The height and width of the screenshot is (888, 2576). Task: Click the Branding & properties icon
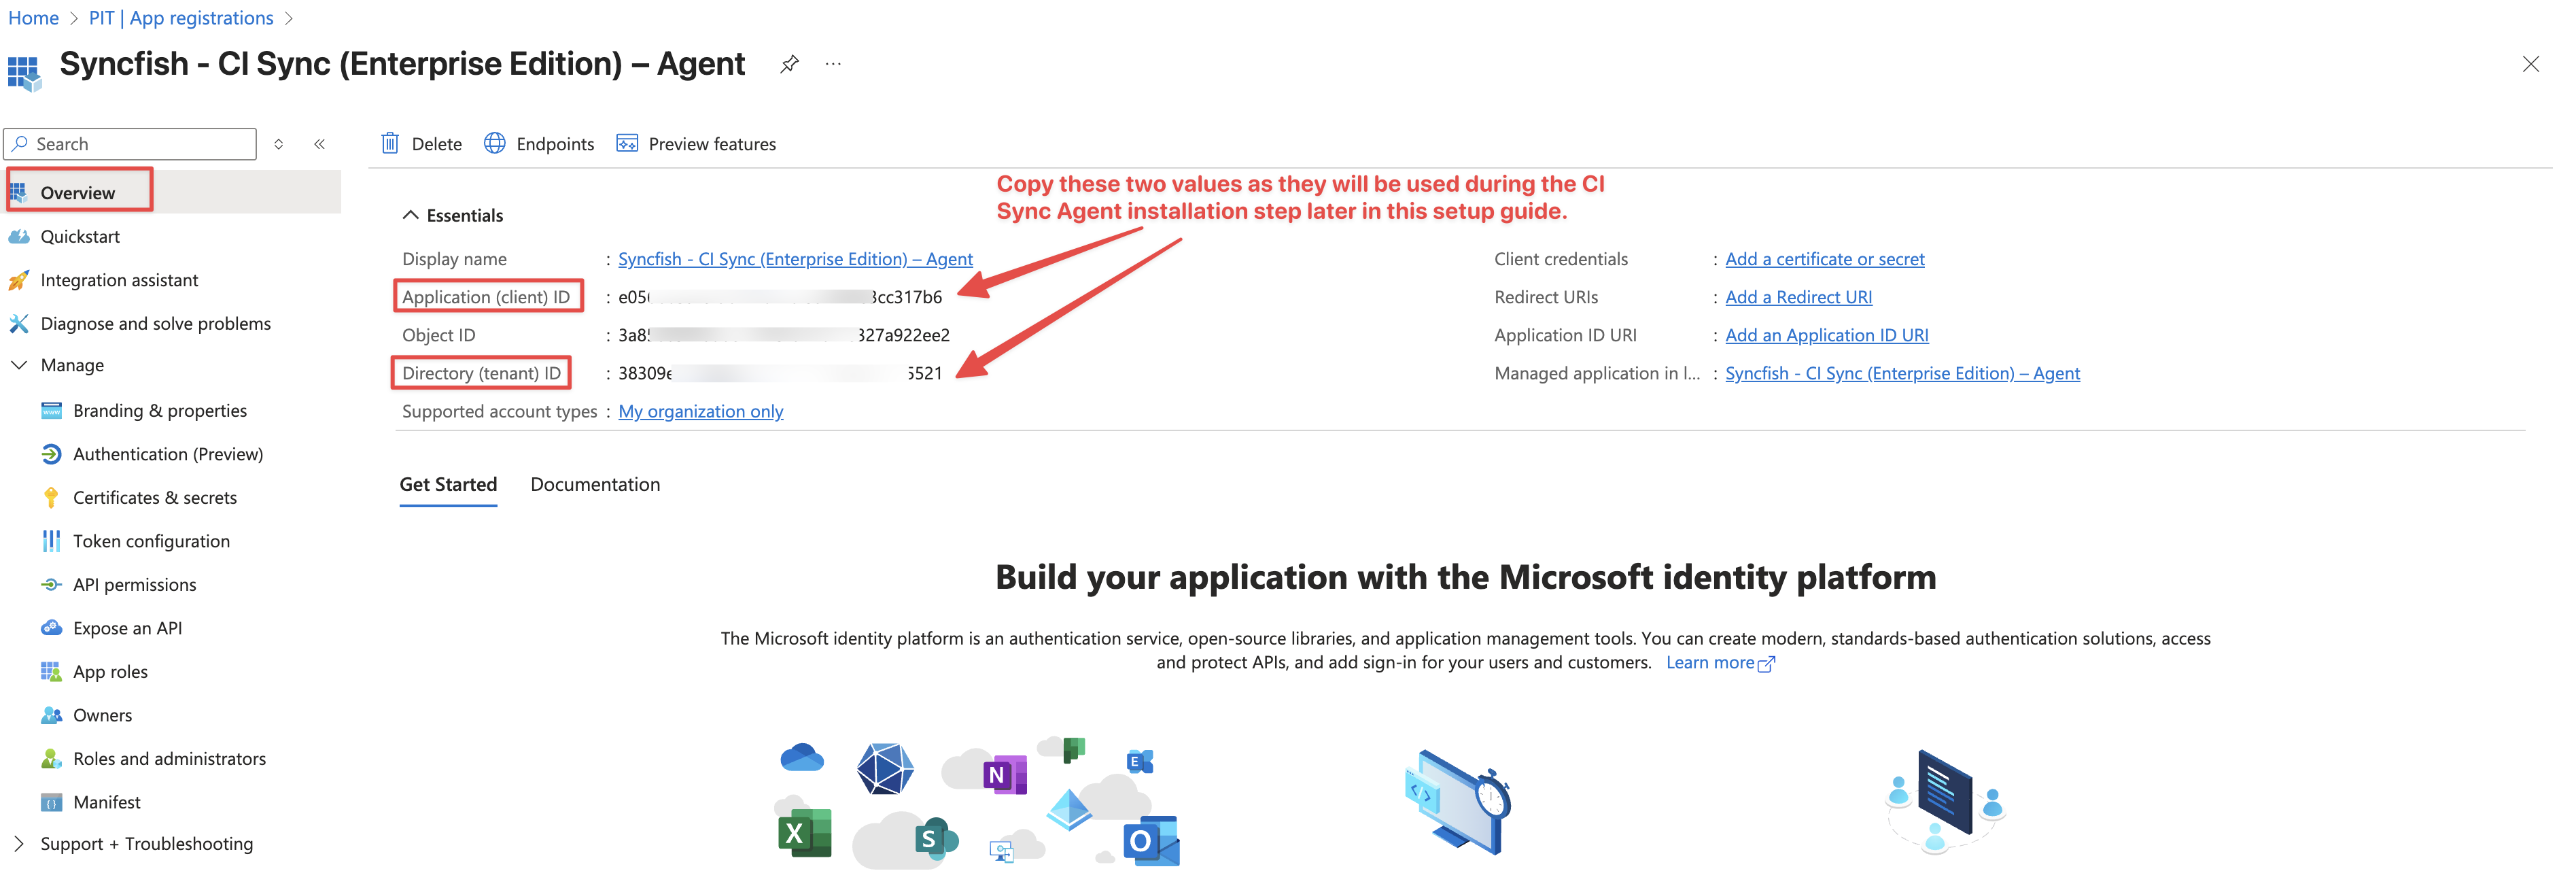click(51, 411)
